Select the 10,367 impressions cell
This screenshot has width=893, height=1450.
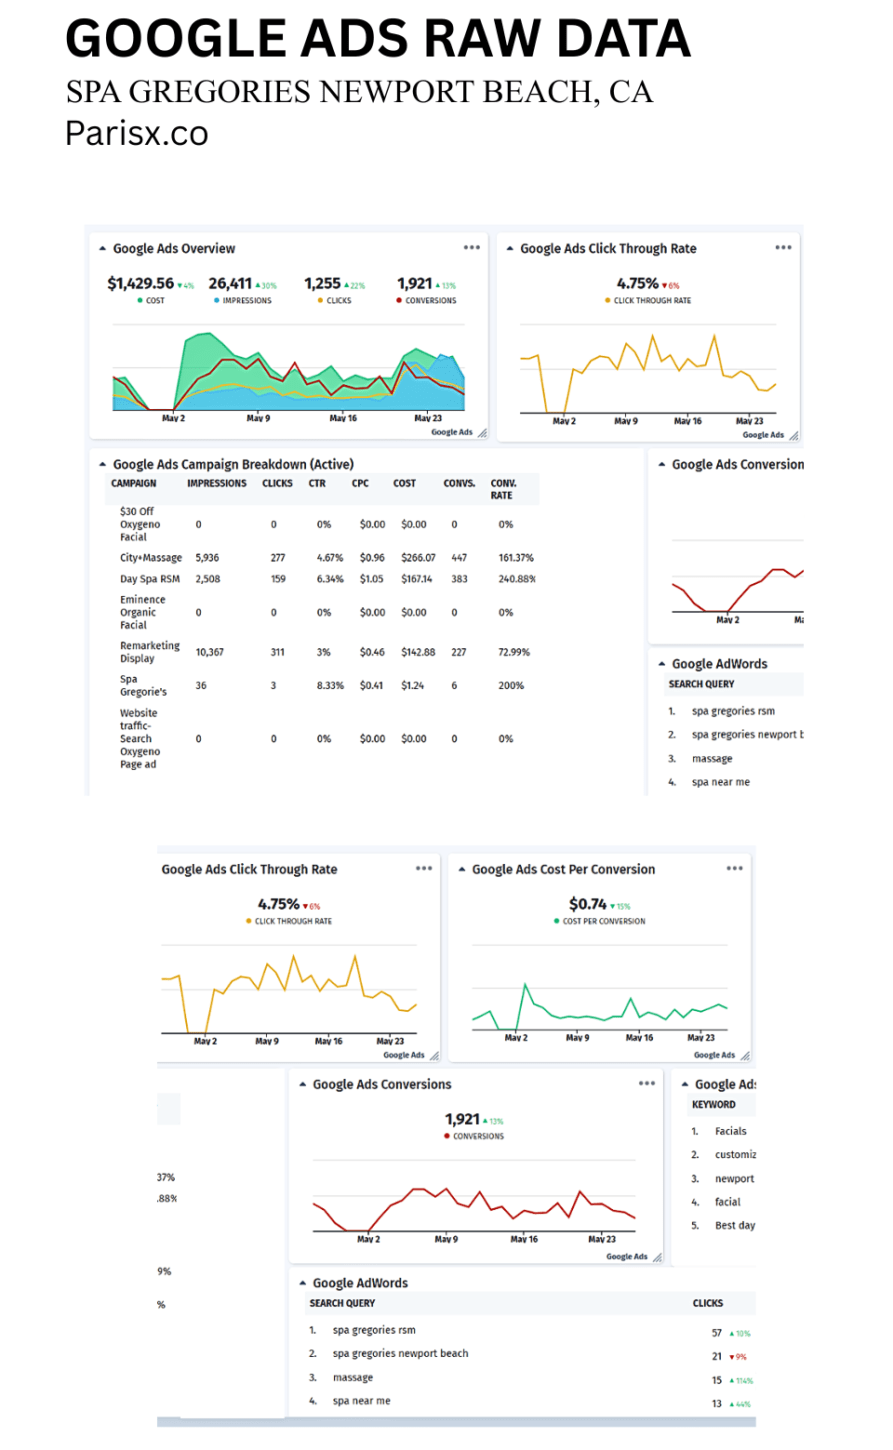point(210,652)
